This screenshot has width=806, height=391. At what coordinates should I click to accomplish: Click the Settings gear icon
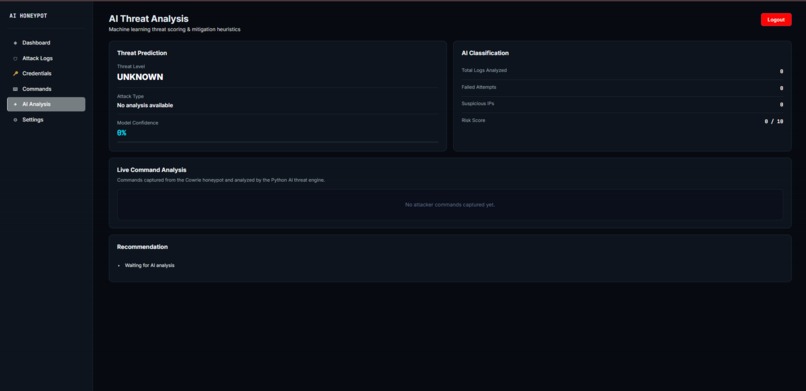click(x=15, y=120)
